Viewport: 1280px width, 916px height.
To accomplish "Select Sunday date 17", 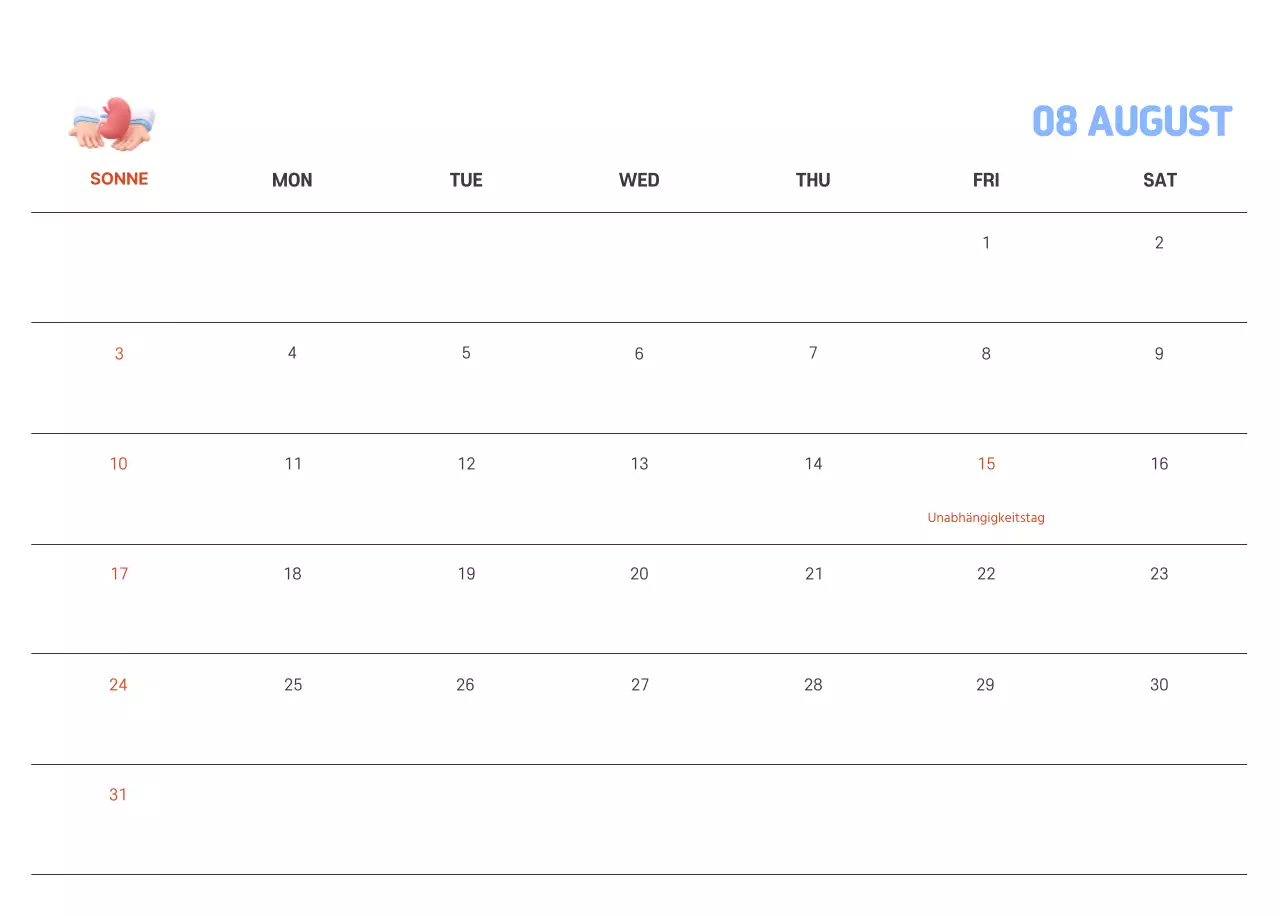I will point(119,574).
